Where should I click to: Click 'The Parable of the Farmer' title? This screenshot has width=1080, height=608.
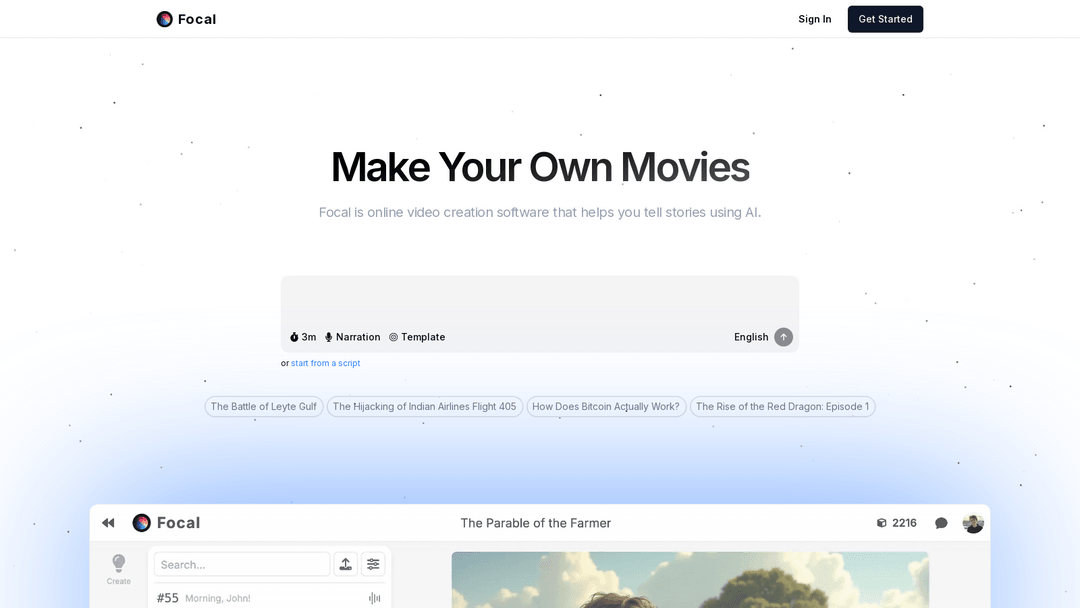536,523
